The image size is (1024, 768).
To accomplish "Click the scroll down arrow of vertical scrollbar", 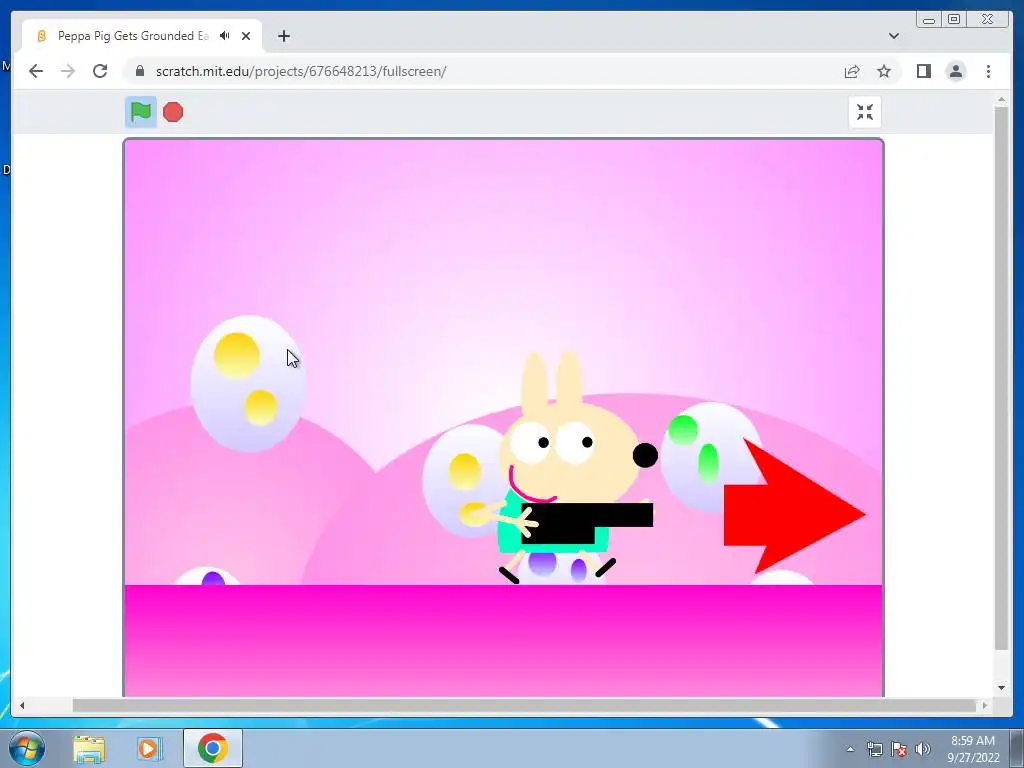I will pos(1001,688).
